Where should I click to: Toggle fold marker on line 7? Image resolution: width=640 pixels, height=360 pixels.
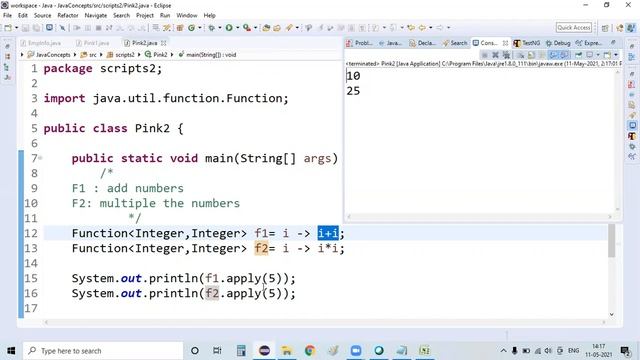[40, 158]
